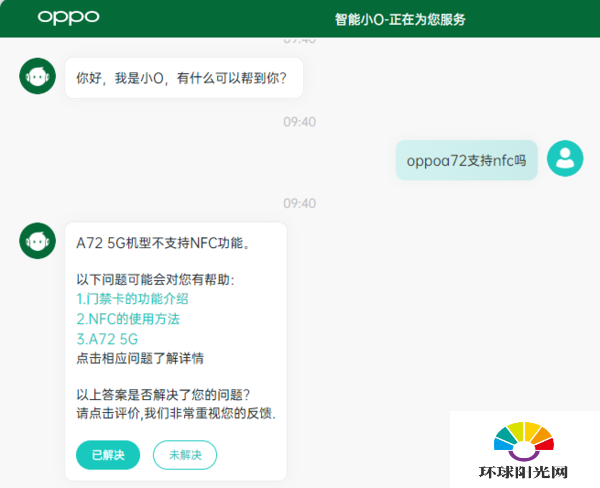The image size is (600, 488).
Task: Click the user profile avatar icon
Action: [x=565, y=158]
